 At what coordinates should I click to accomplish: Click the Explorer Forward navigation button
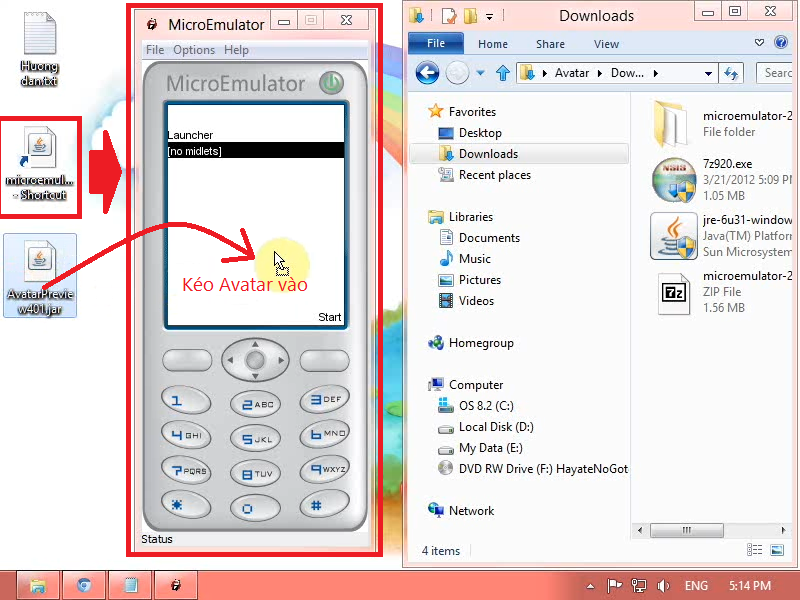(457, 73)
